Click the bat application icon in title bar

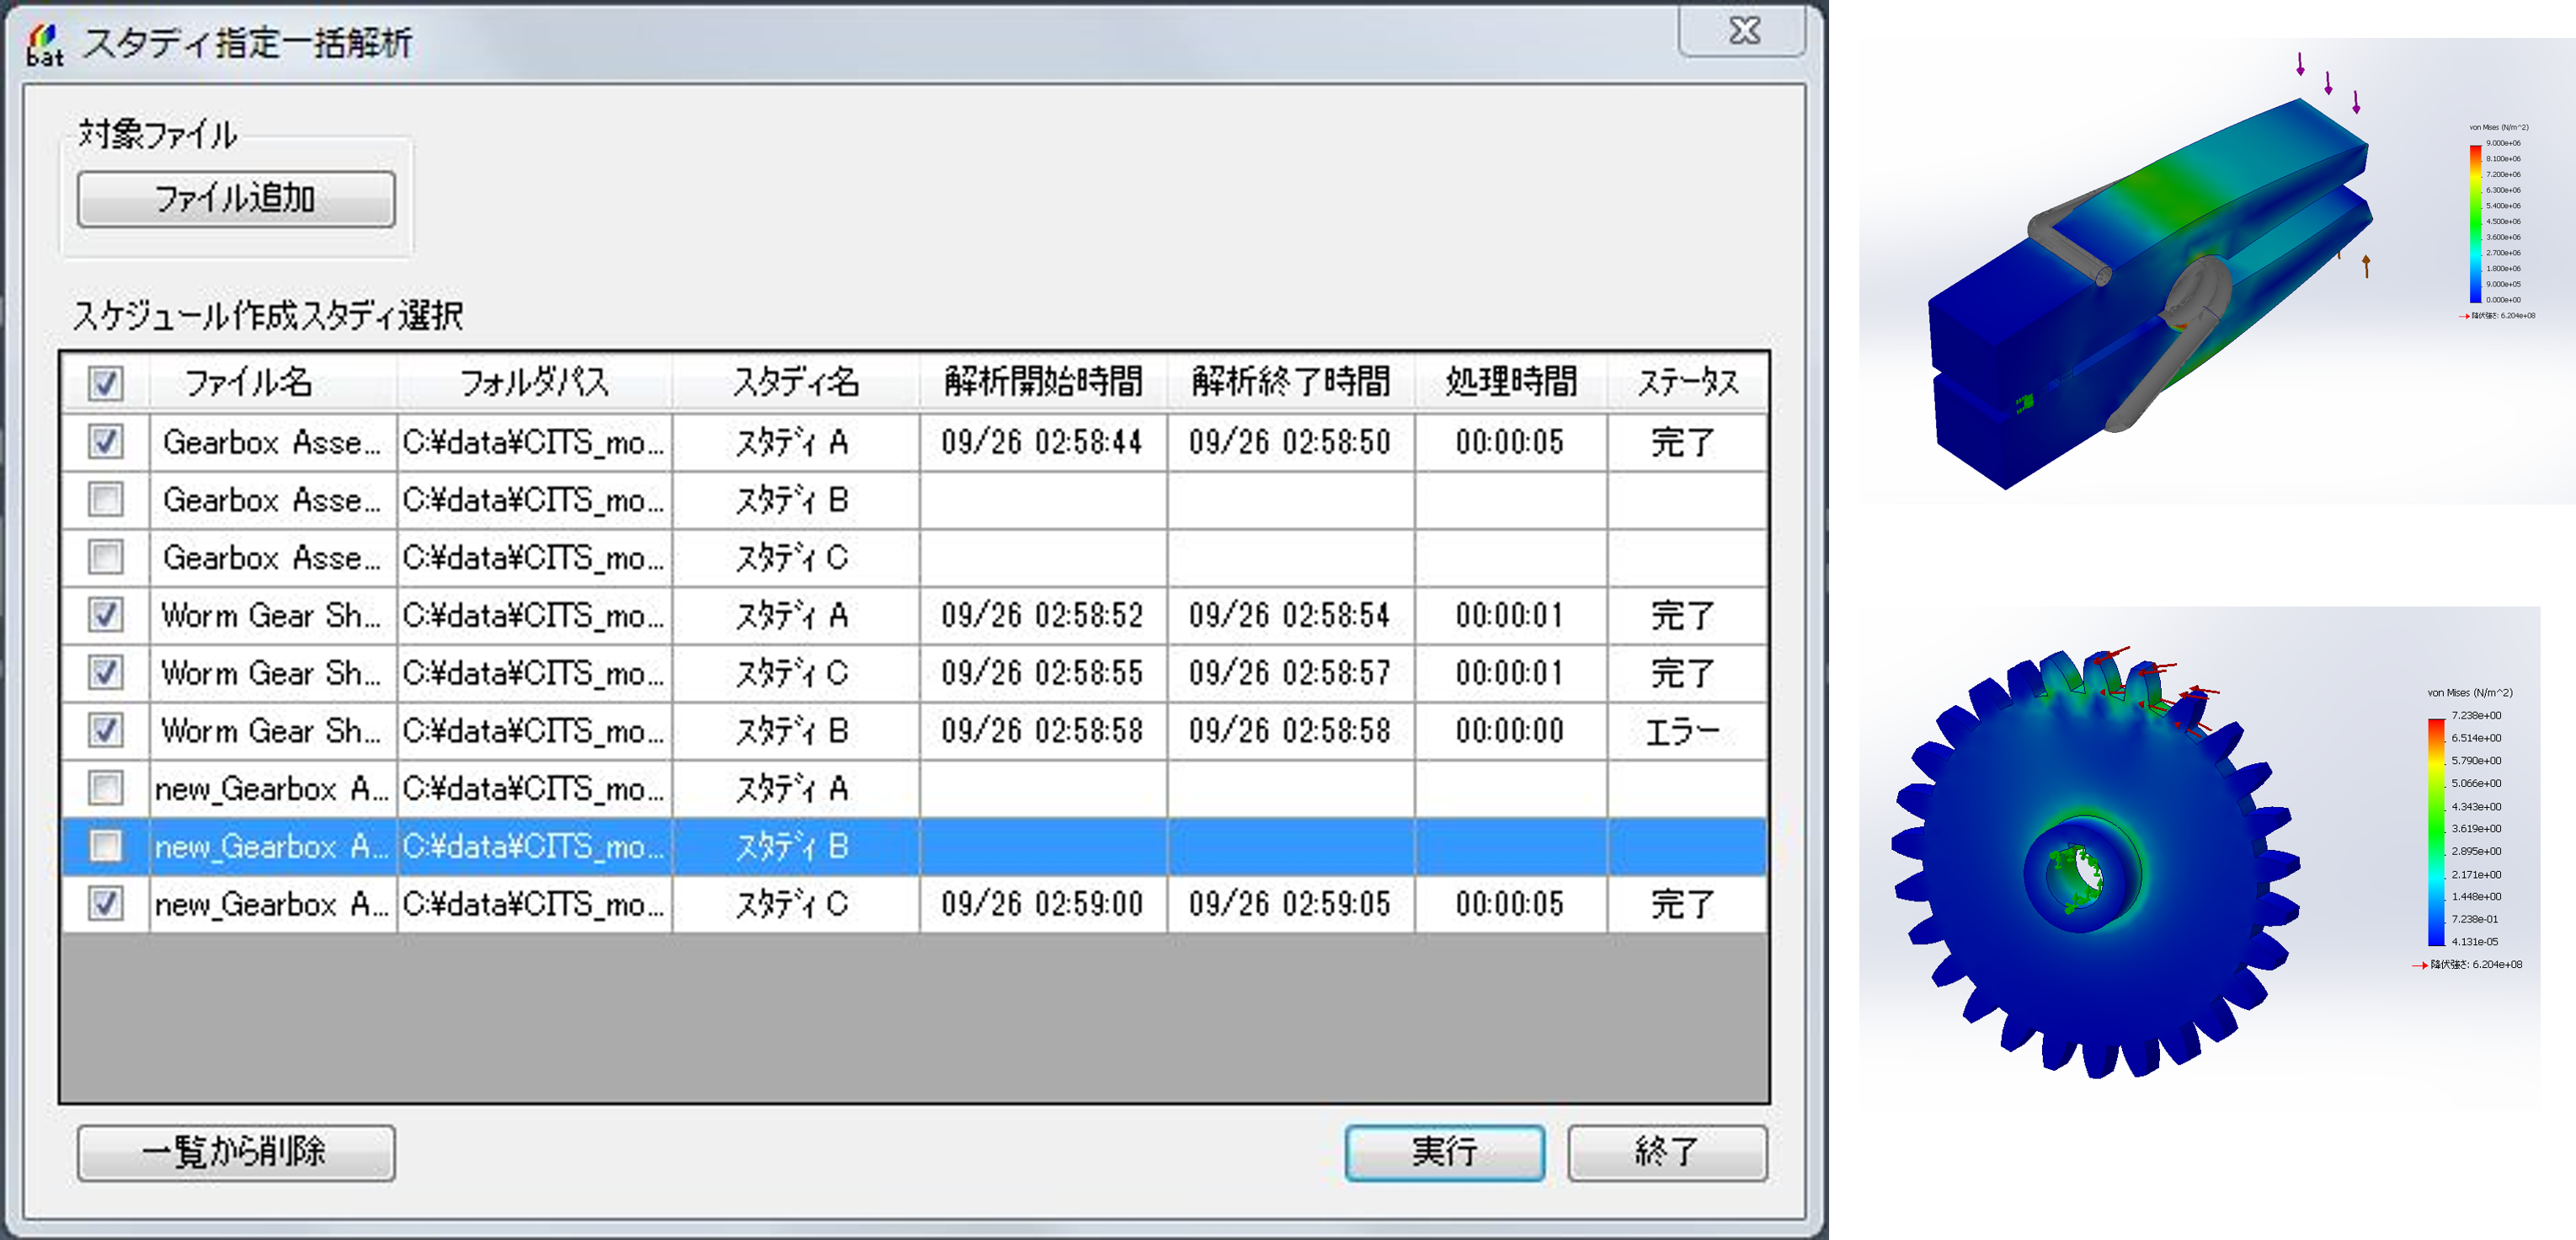coord(45,45)
